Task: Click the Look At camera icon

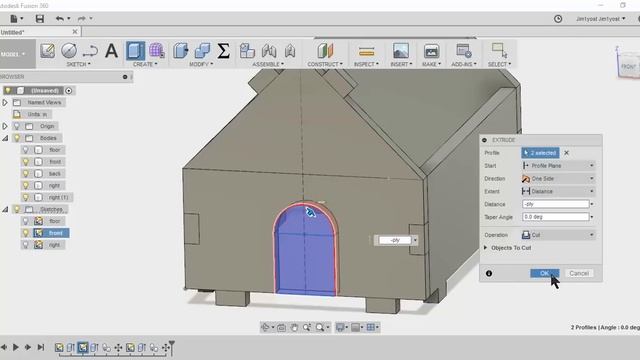Action: tap(281, 327)
